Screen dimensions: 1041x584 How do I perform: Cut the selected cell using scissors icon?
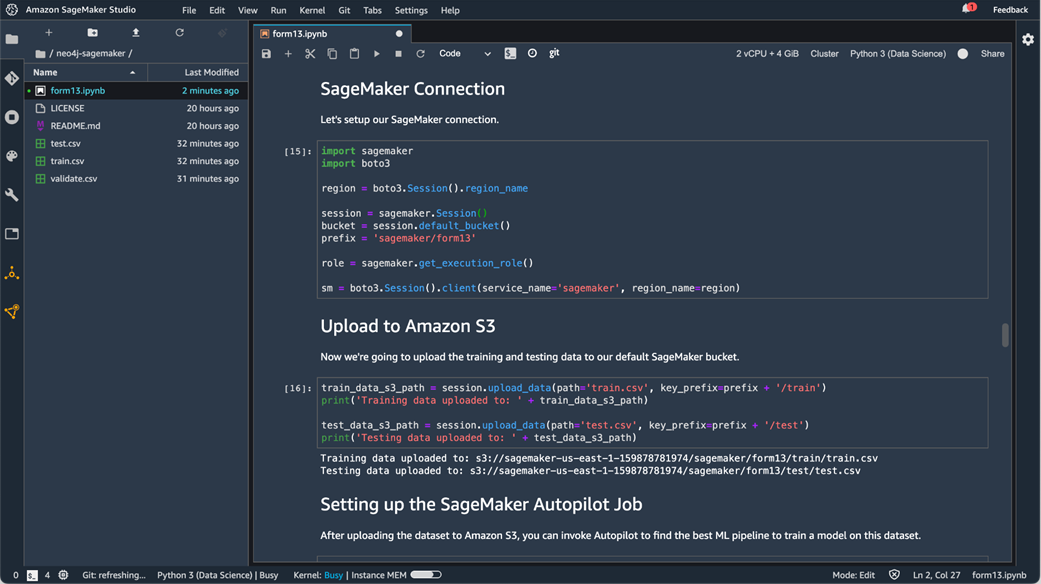(x=310, y=54)
